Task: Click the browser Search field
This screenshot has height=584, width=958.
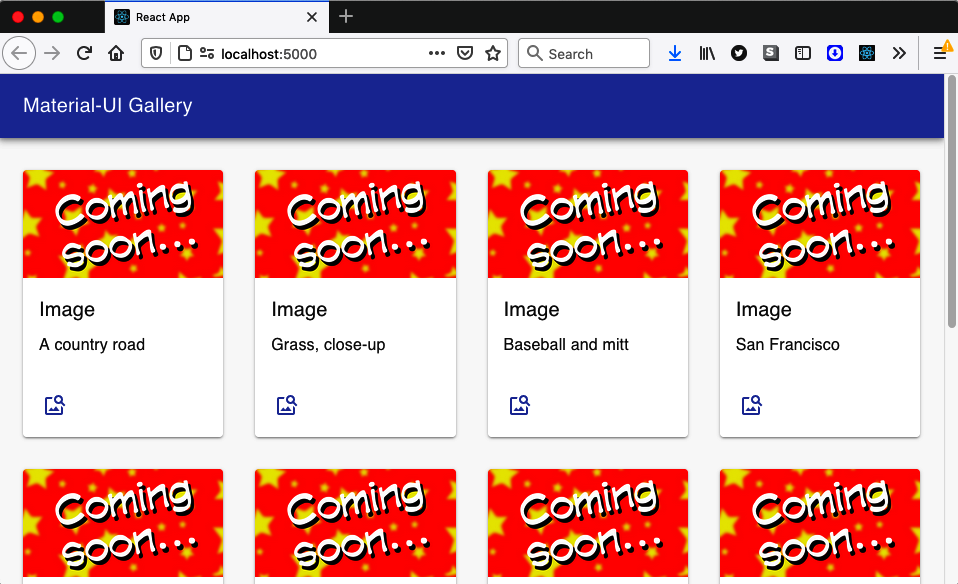Action: click(584, 54)
